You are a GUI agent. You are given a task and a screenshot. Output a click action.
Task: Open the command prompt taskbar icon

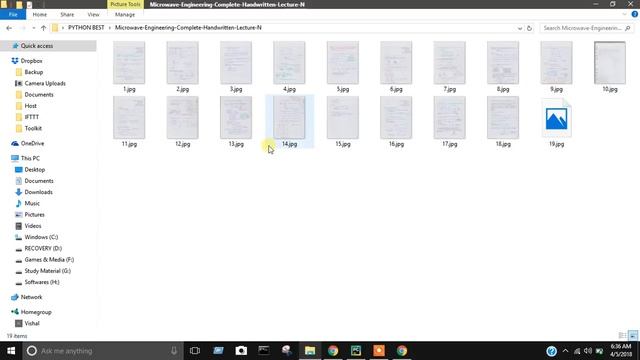(x=264, y=351)
